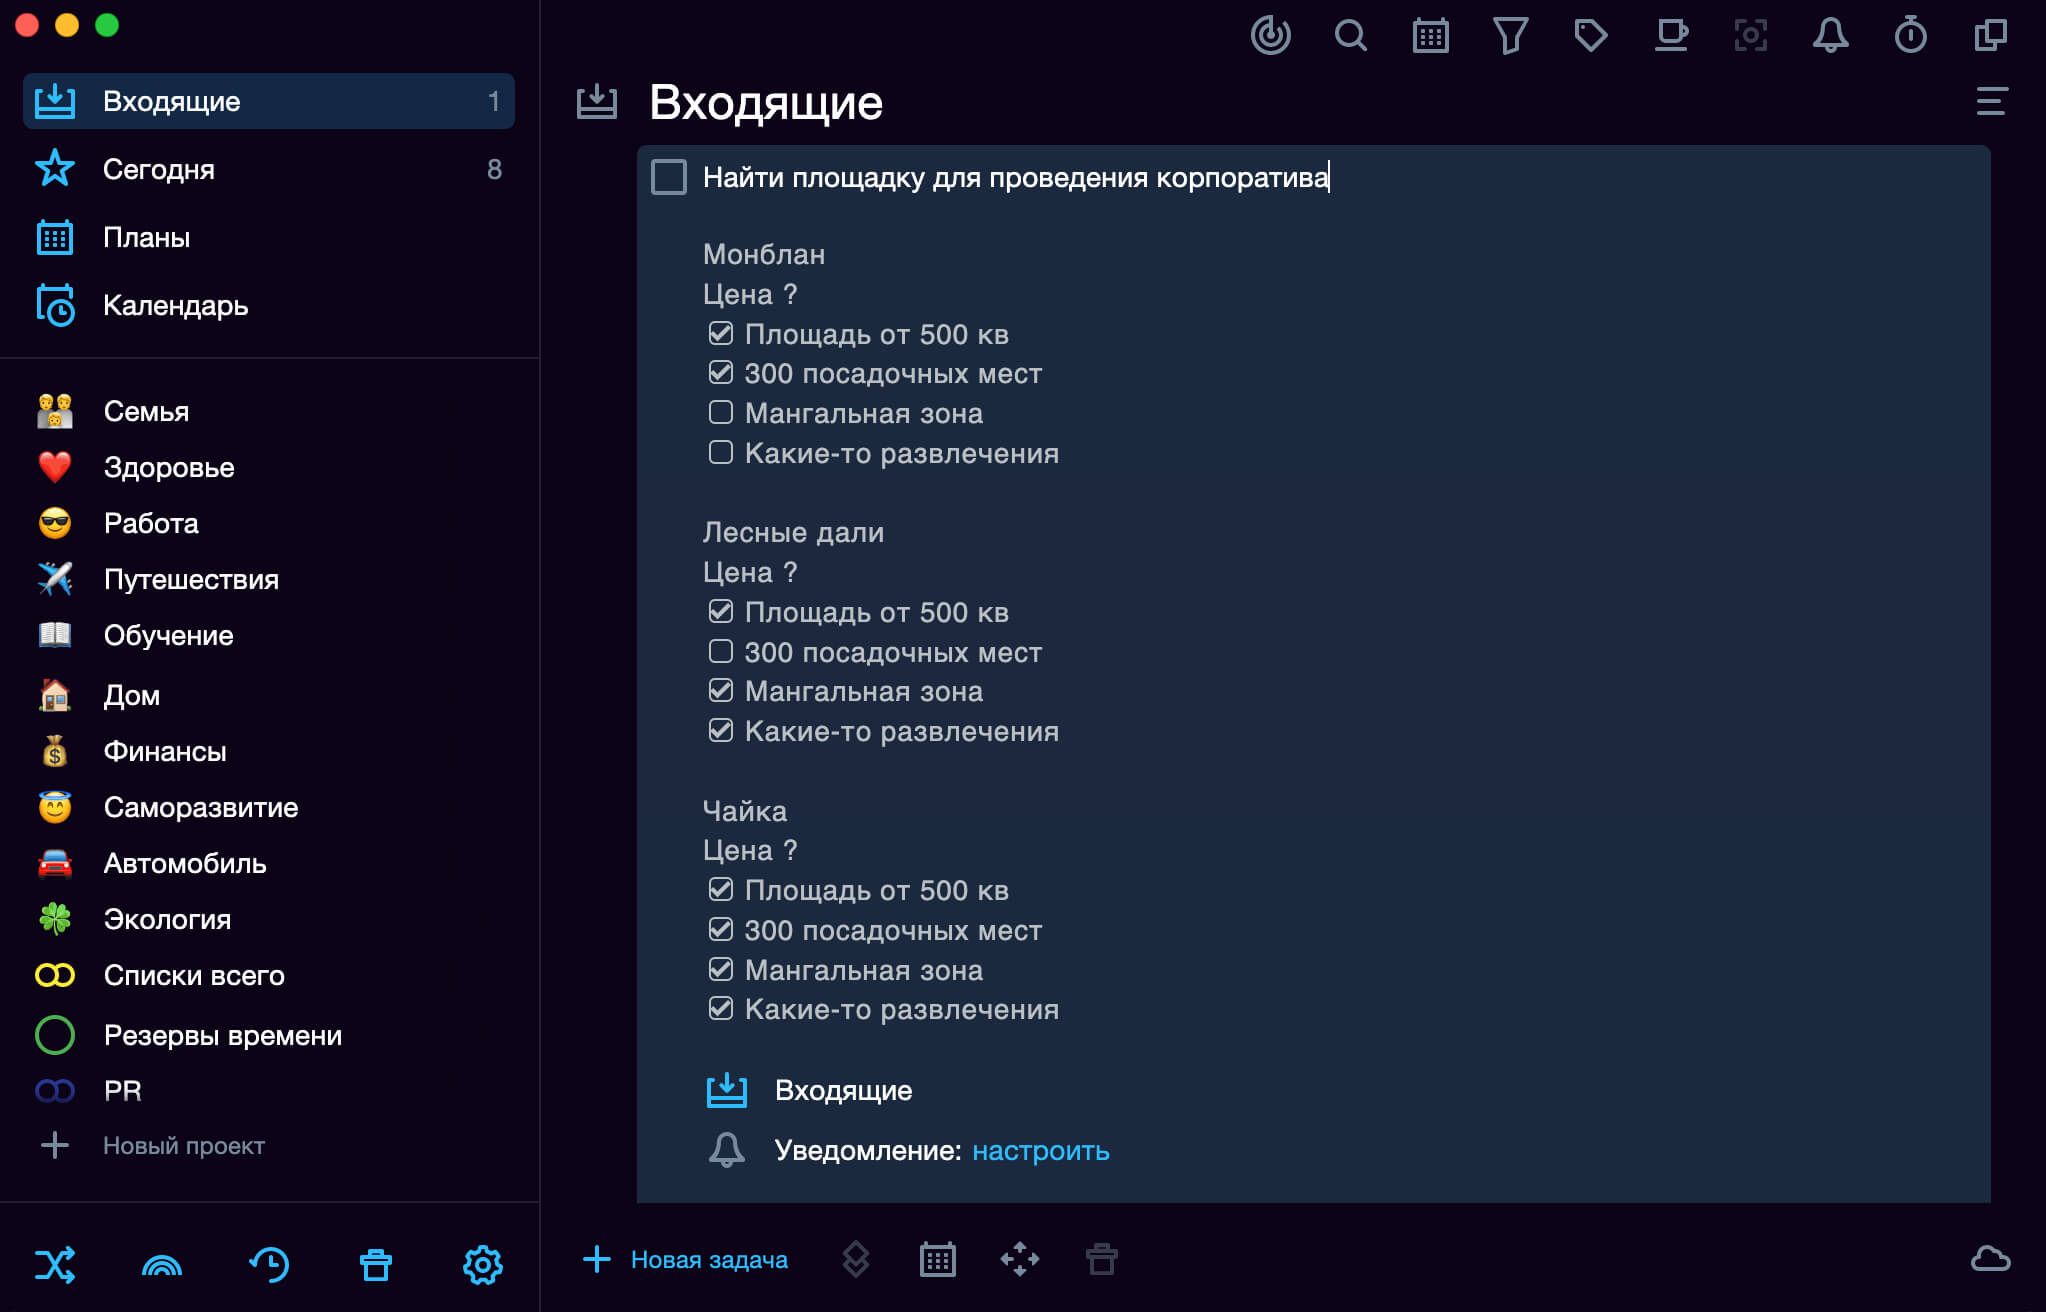Check 300 посадочных мест under Лесные дали
2046x1312 pixels.
point(721,651)
